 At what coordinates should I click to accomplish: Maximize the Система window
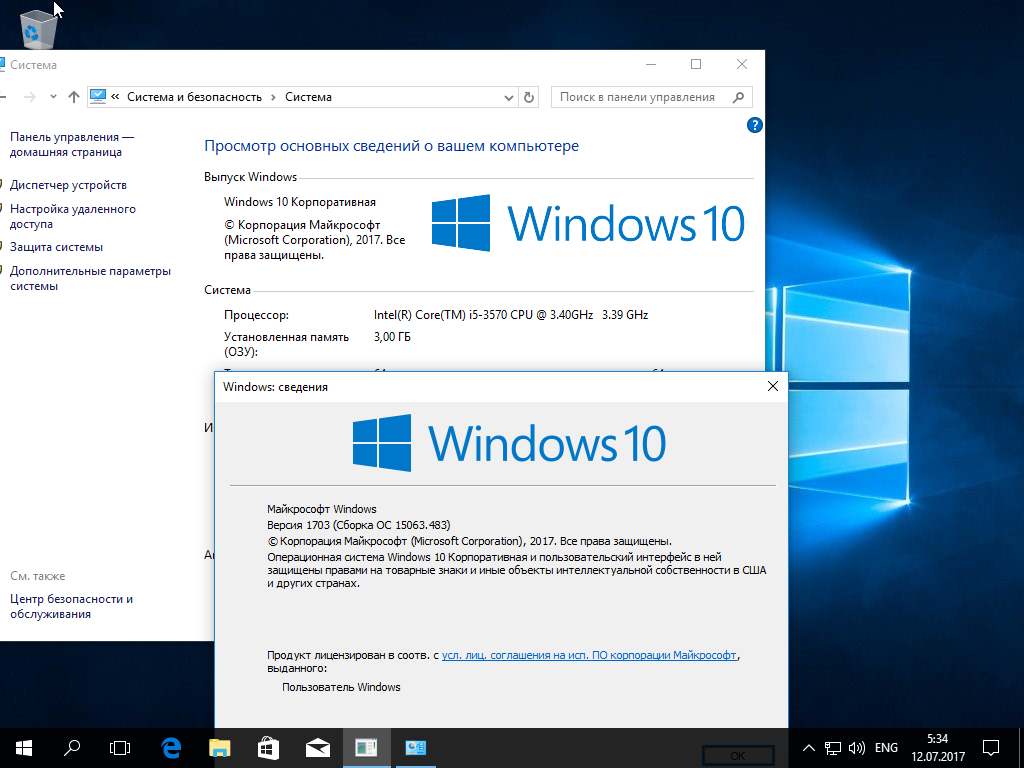point(696,64)
